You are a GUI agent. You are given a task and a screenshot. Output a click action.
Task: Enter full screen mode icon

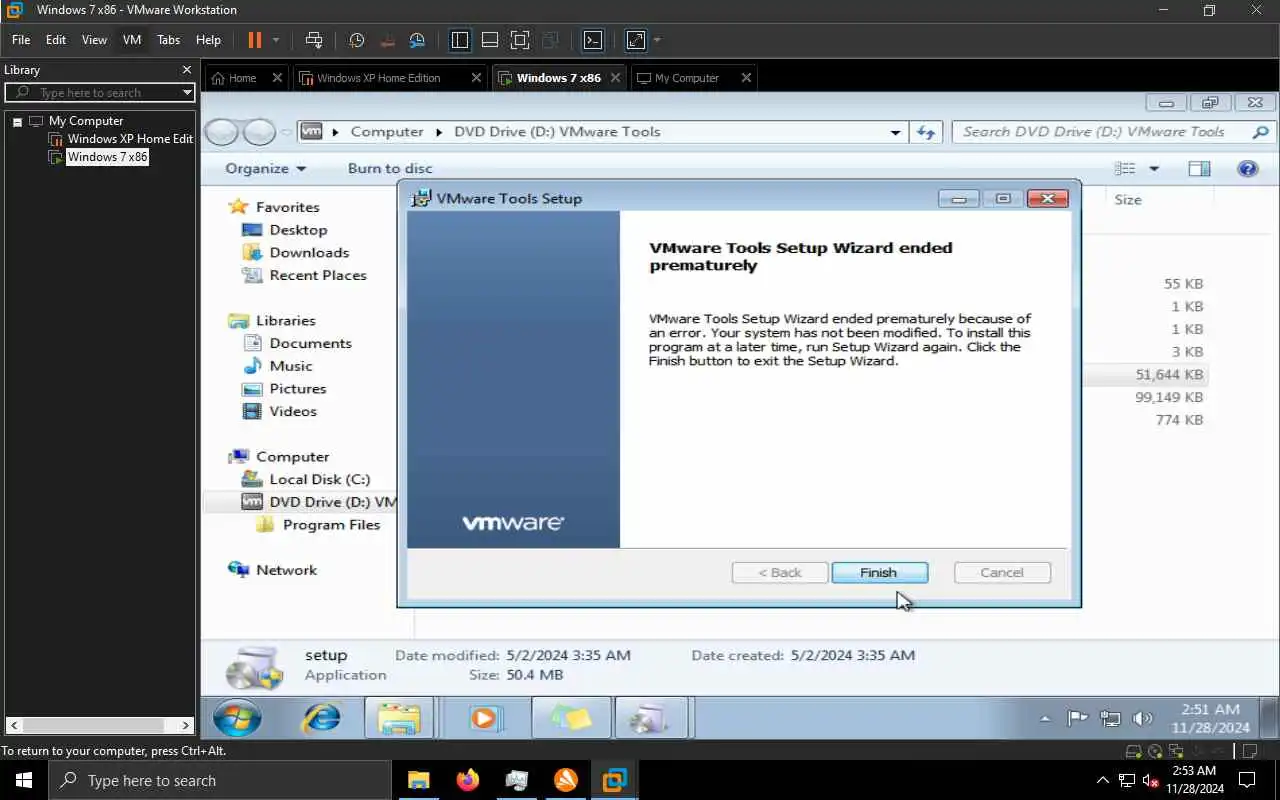point(520,40)
